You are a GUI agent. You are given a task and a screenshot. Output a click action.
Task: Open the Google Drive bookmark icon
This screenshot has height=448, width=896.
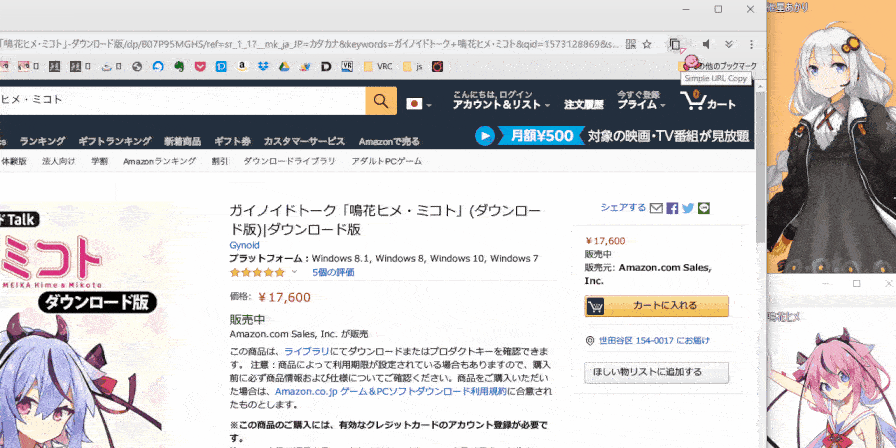pos(284,67)
